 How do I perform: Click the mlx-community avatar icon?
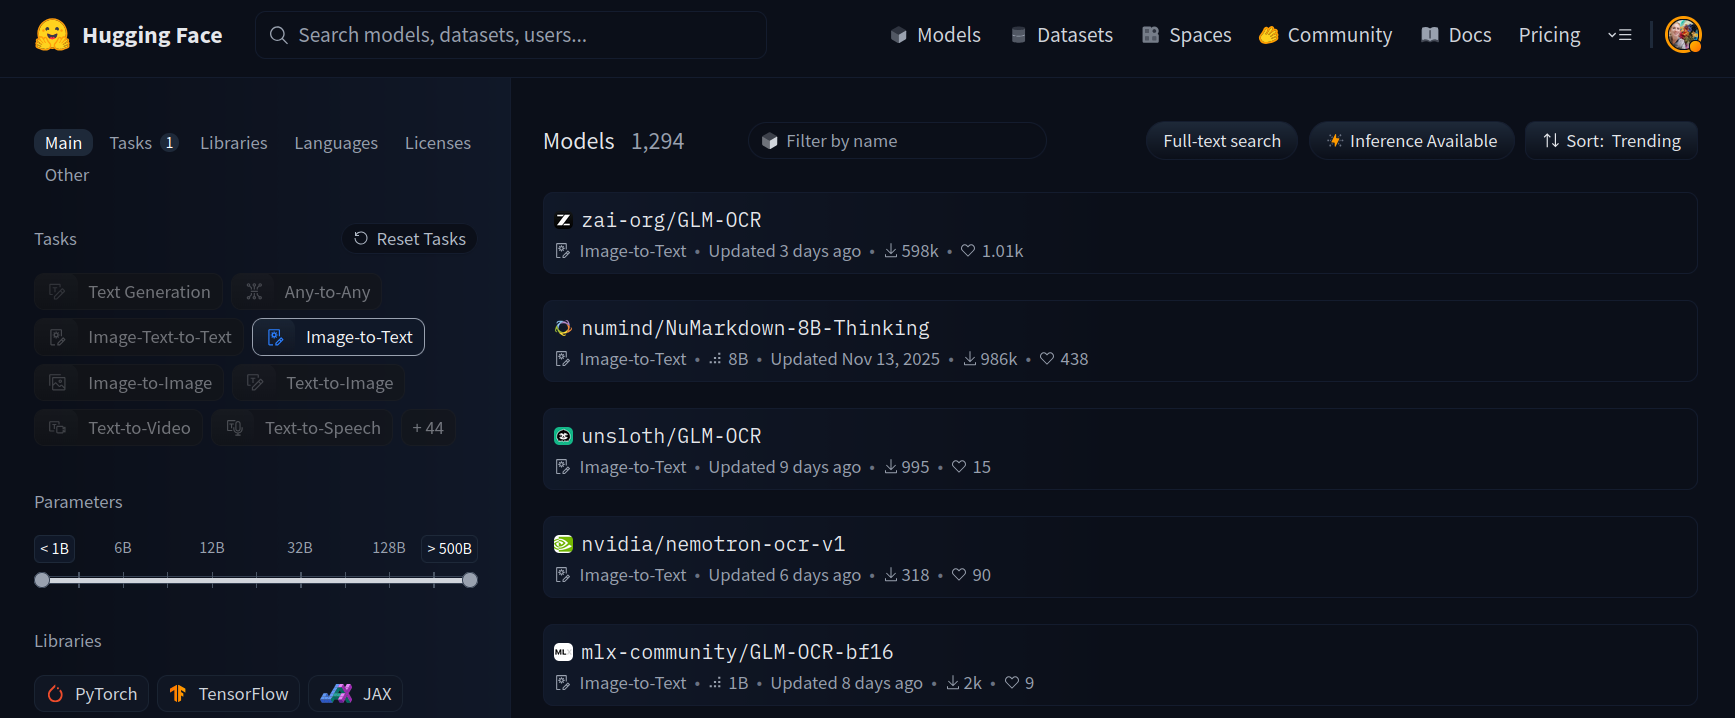[563, 652]
